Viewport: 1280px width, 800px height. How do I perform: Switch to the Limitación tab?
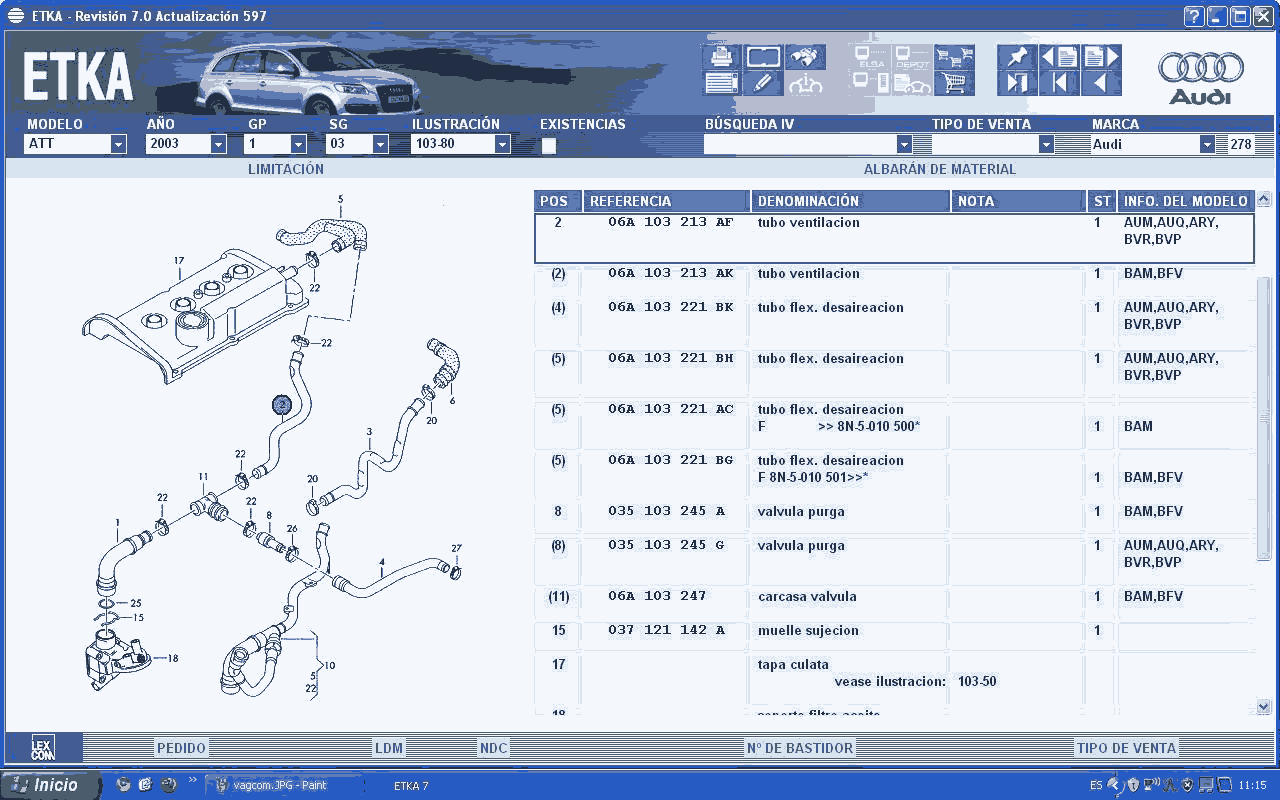[x=286, y=169]
